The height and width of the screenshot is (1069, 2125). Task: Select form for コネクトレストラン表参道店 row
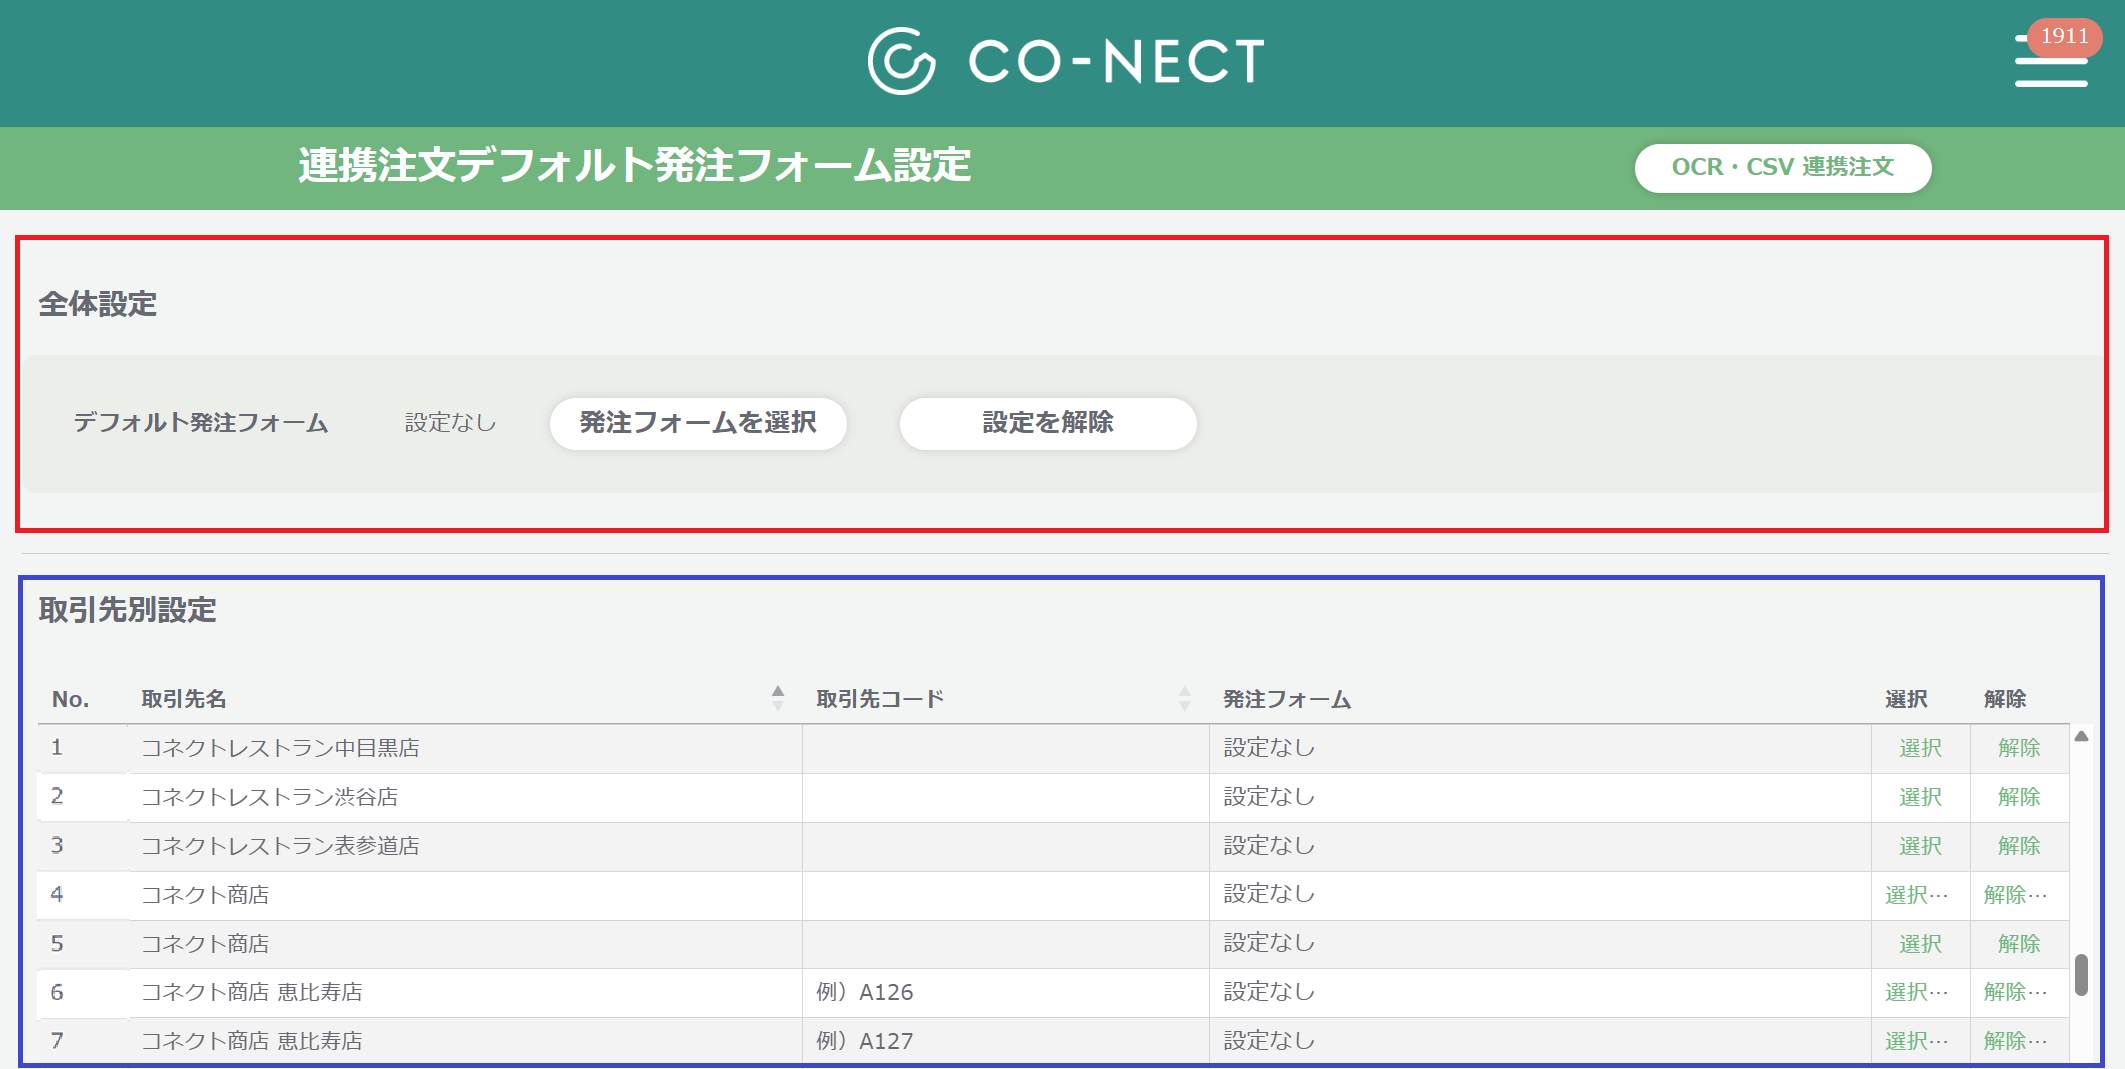pyautogui.click(x=1920, y=846)
